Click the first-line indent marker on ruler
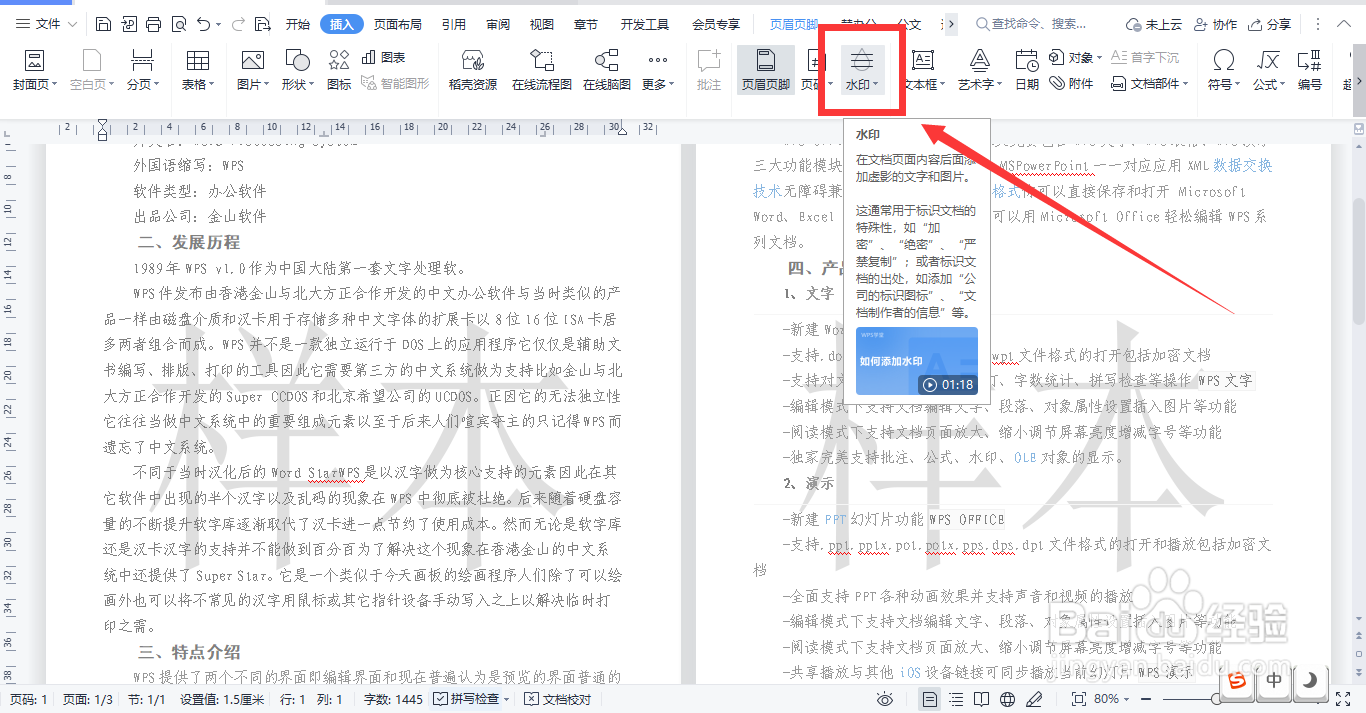 102,123
